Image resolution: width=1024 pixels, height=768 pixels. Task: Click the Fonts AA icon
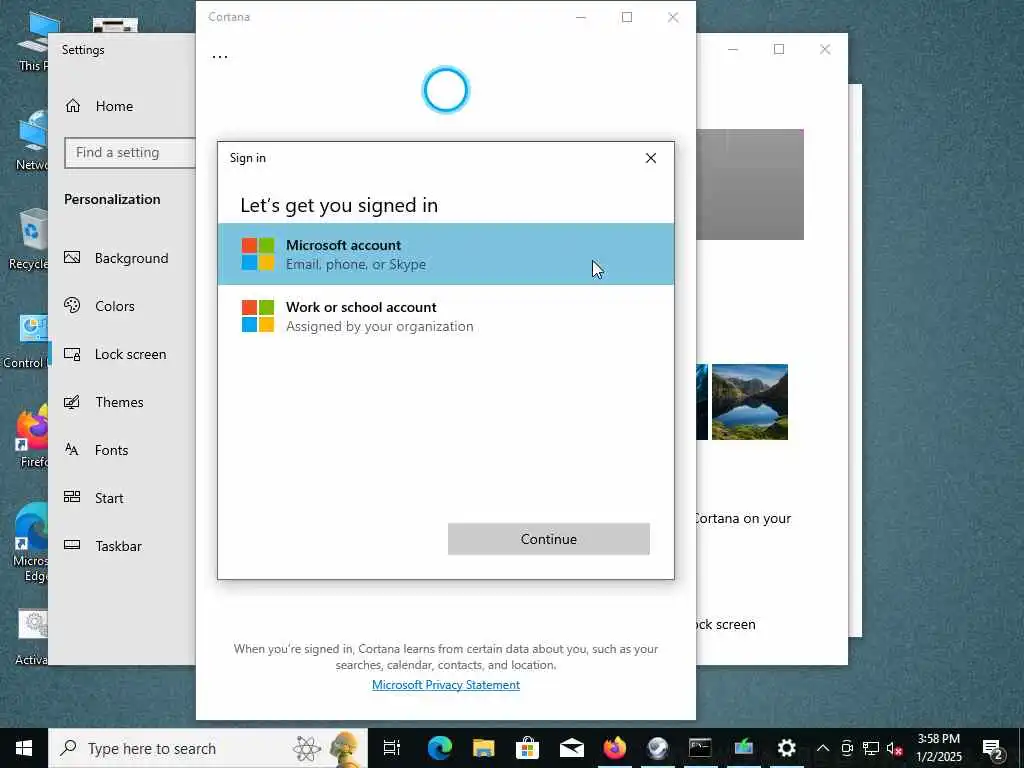pyautogui.click(x=72, y=449)
